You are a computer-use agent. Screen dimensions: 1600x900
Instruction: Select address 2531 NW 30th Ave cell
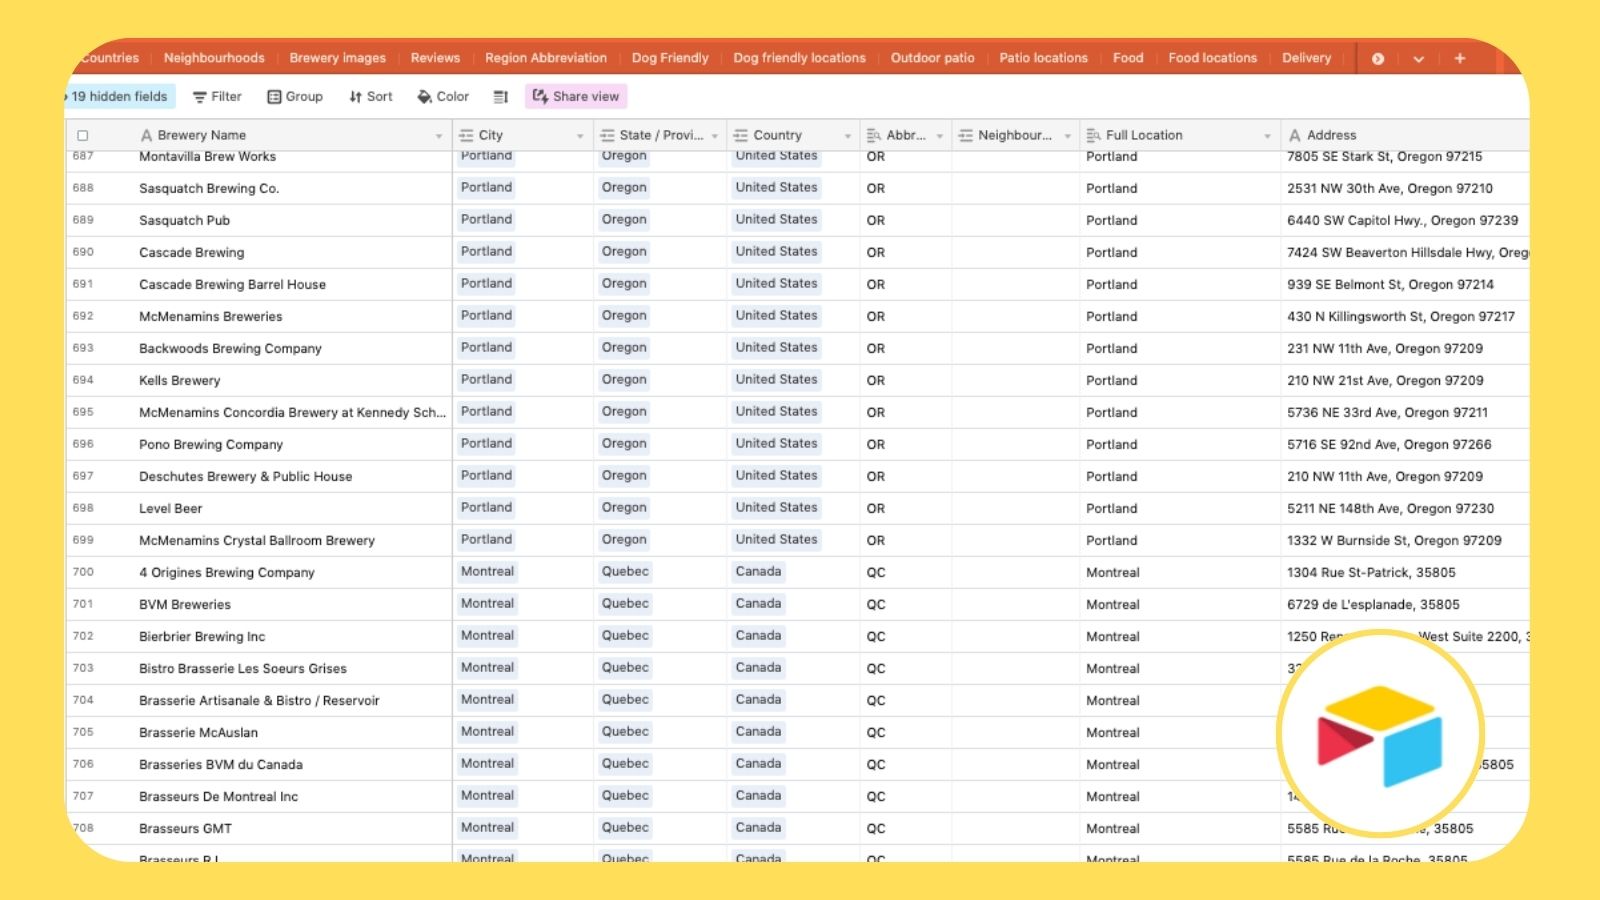1405,188
